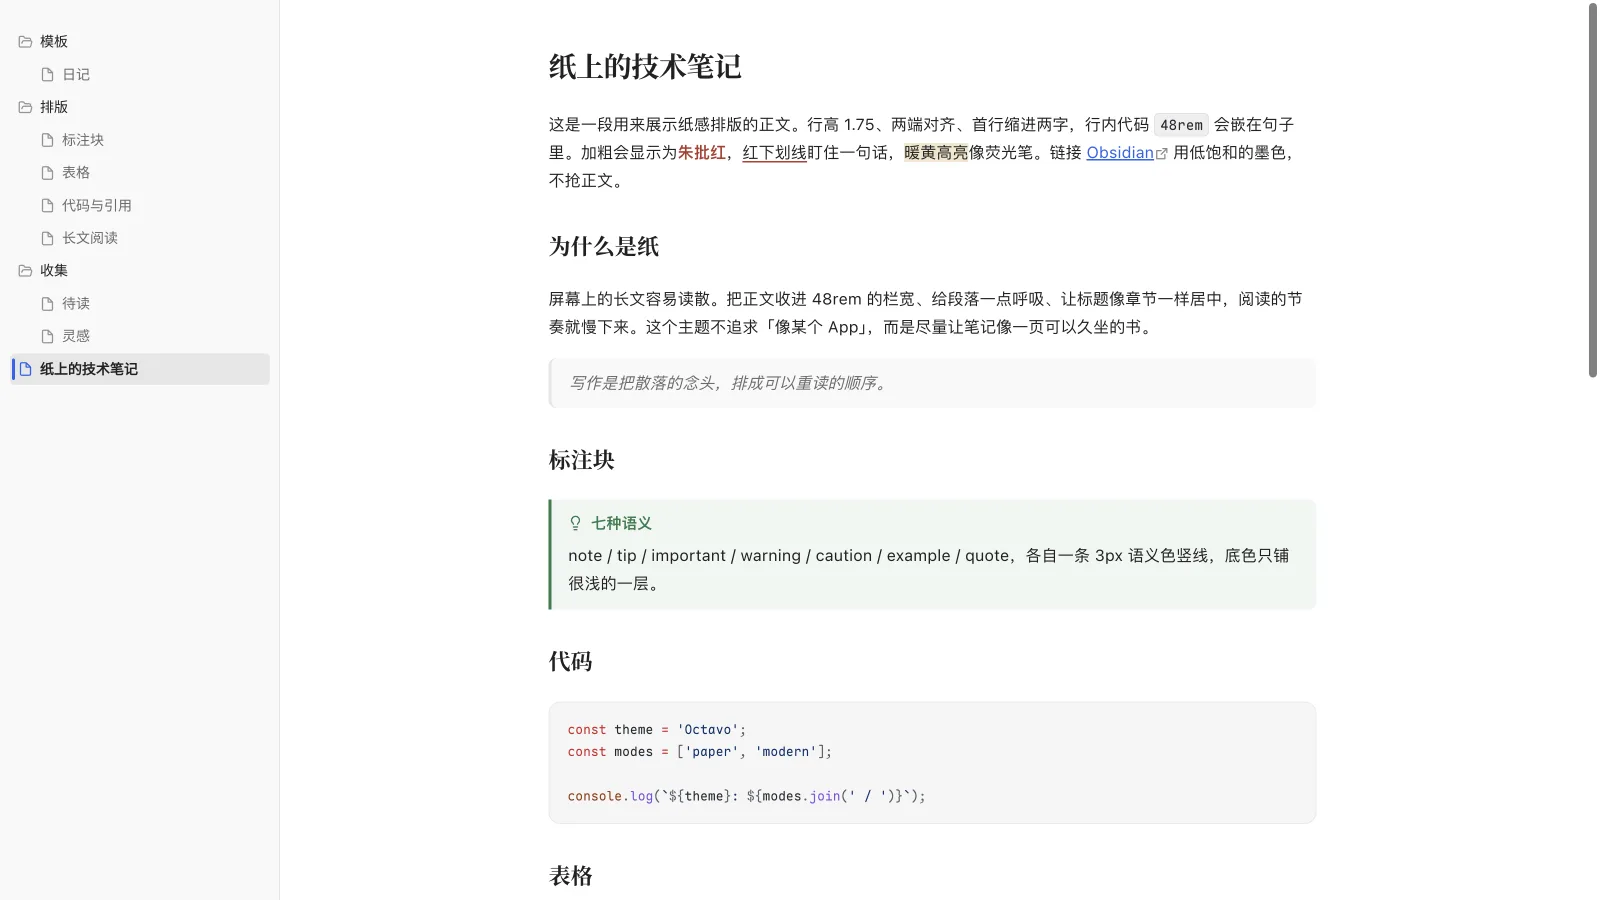Select 纸上的技术笔记 in the sidebar
This screenshot has height=900, width=1600.
point(140,369)
